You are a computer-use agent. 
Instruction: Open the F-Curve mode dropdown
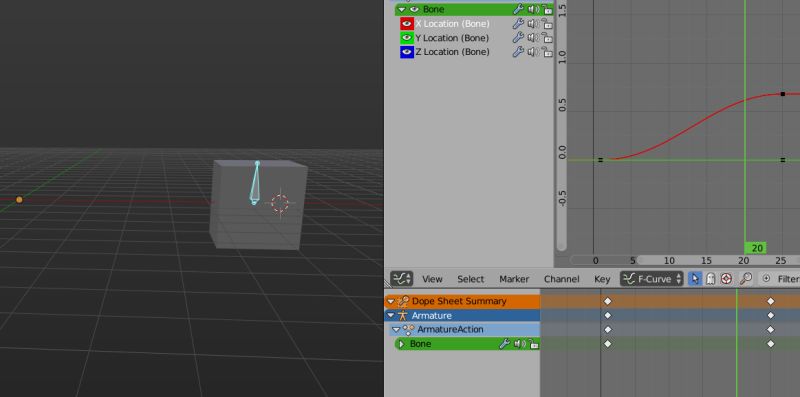652,279
